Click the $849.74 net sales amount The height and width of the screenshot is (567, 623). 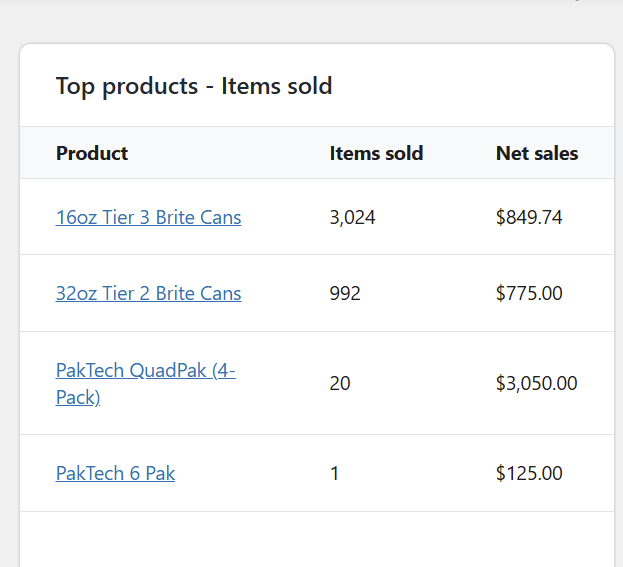[x=529, y=217]
